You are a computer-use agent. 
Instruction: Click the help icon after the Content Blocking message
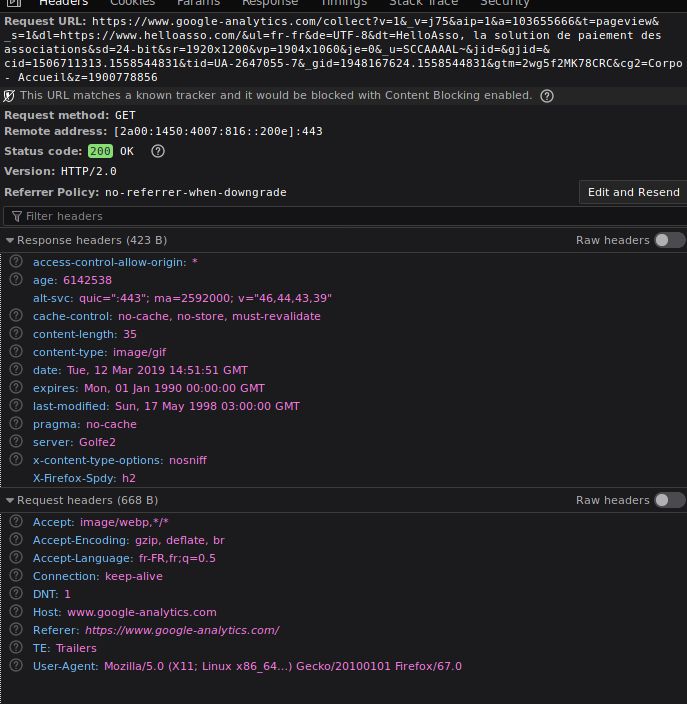(547, 96)
